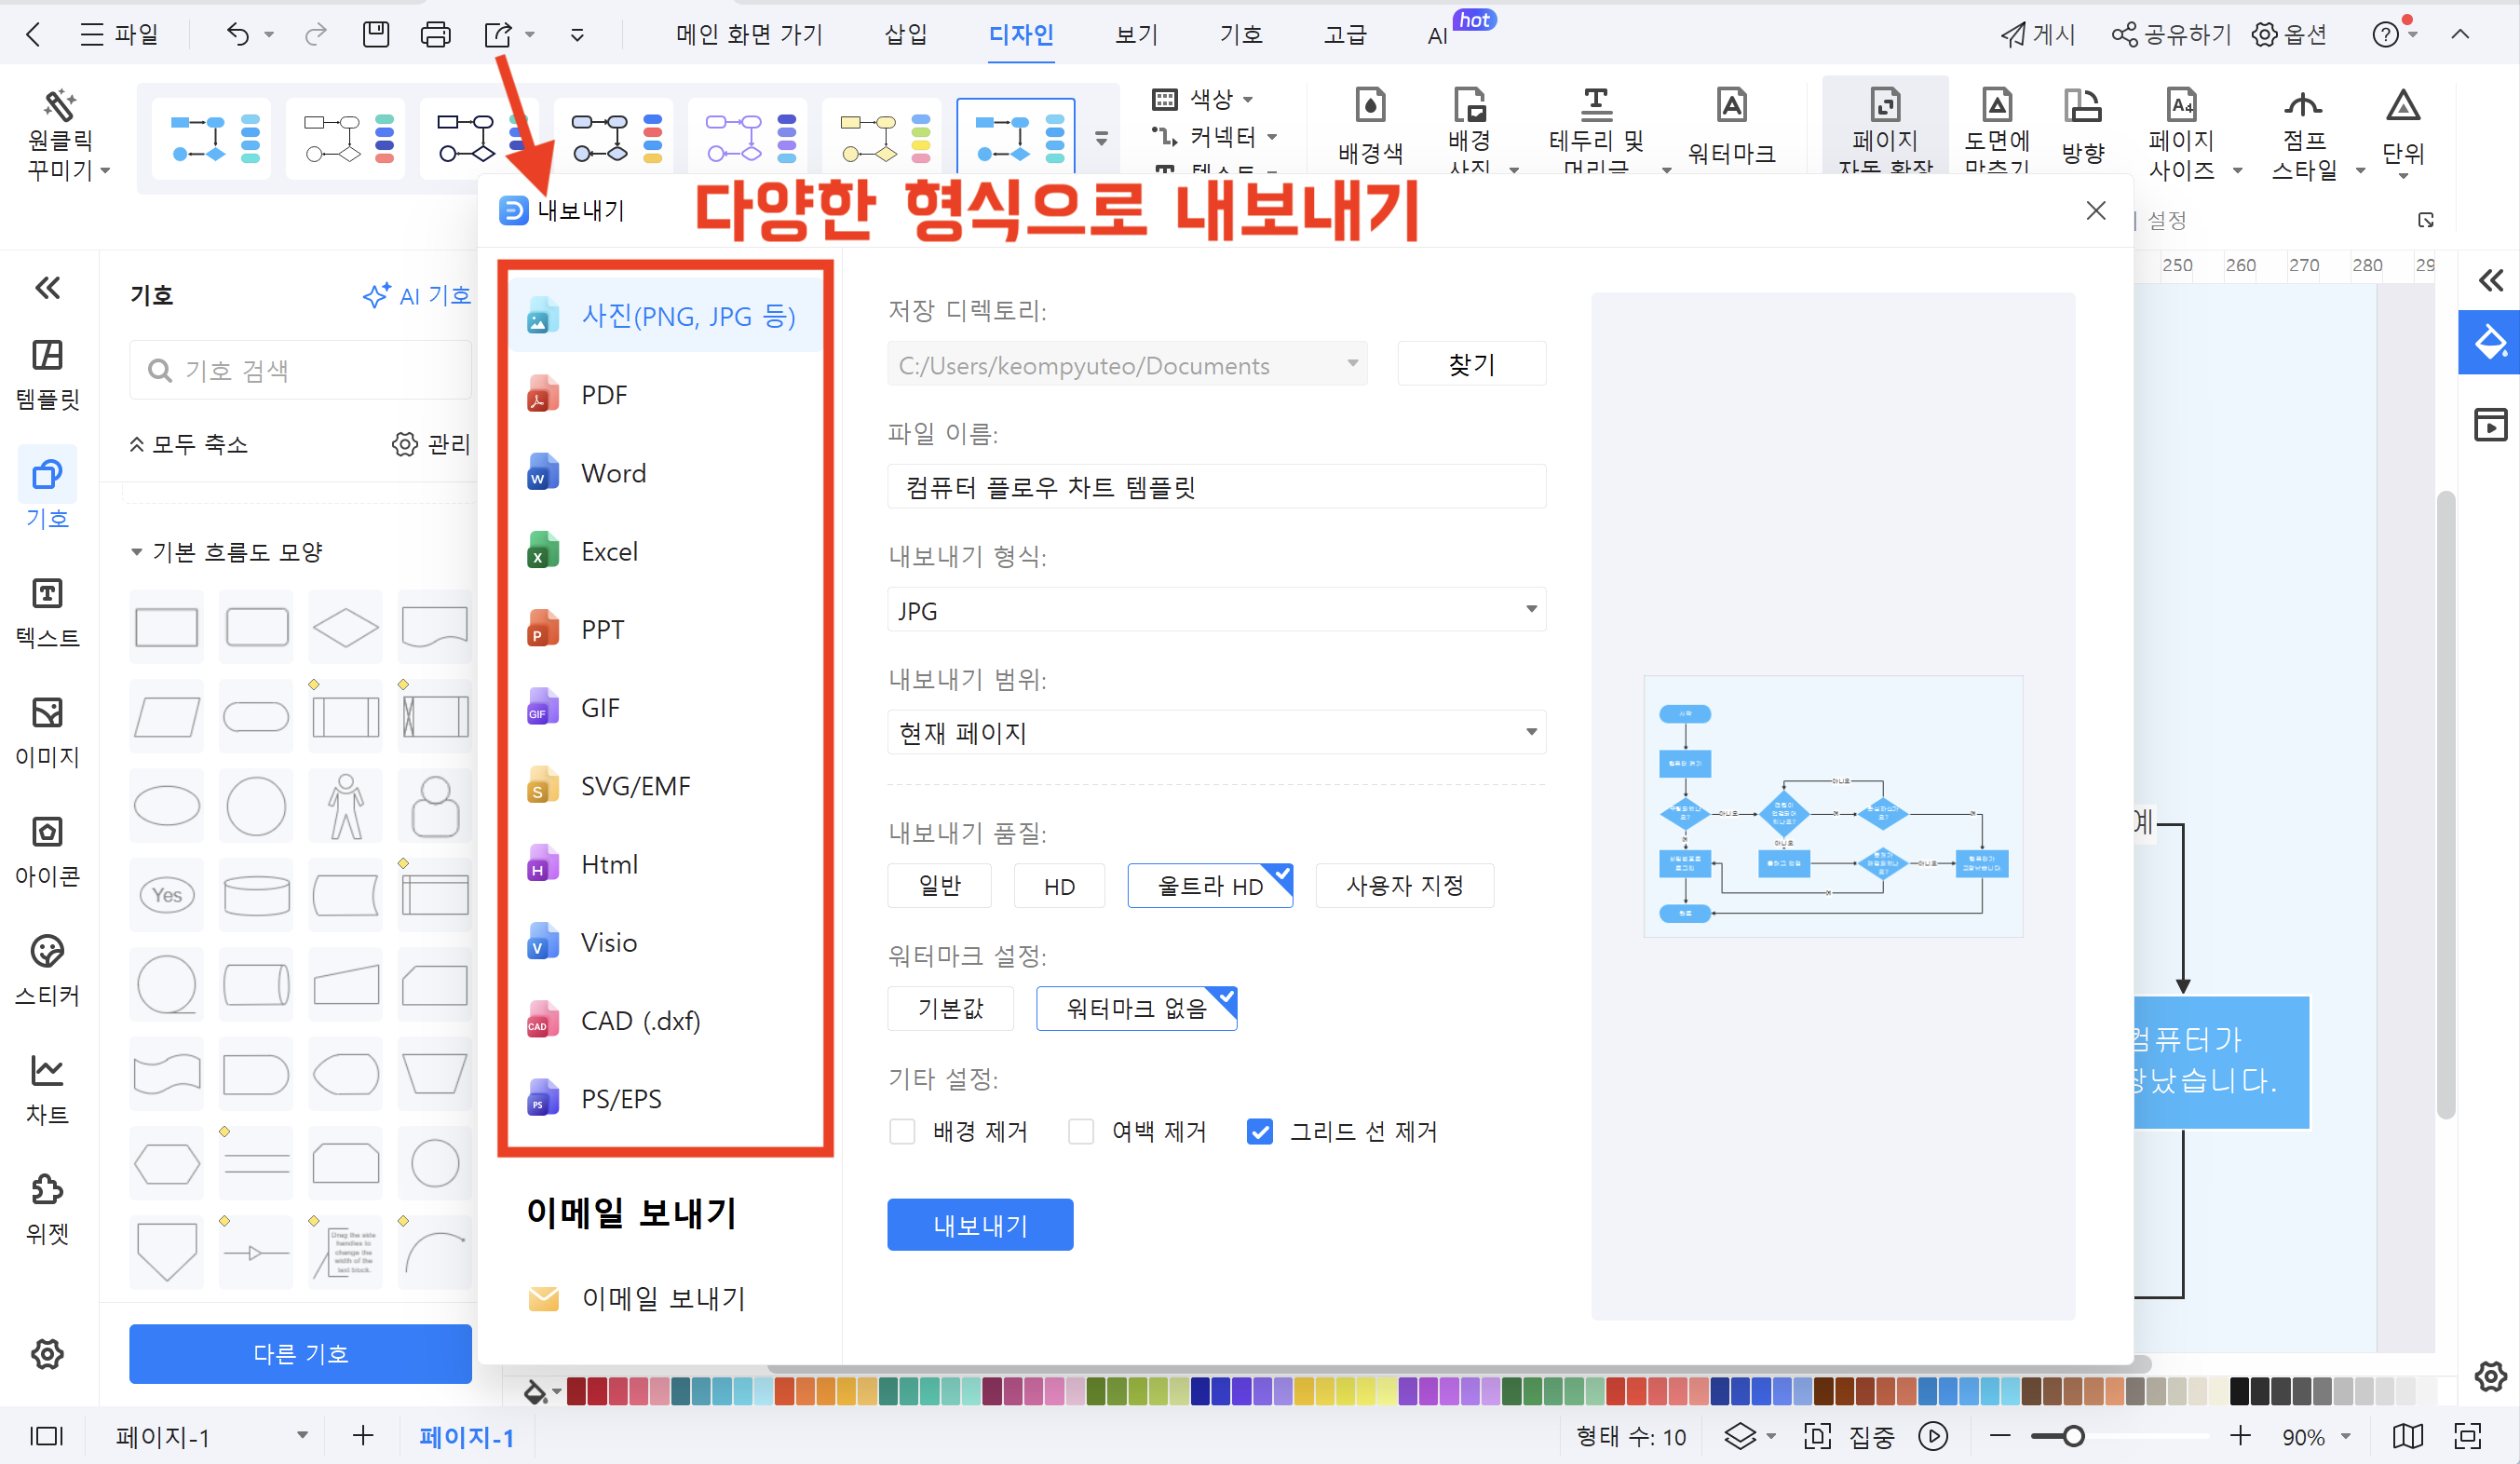Open the 템플릿 sidebar panel icon
2520x1464 pixels.
pyautogui.click(x=47, y=357)
